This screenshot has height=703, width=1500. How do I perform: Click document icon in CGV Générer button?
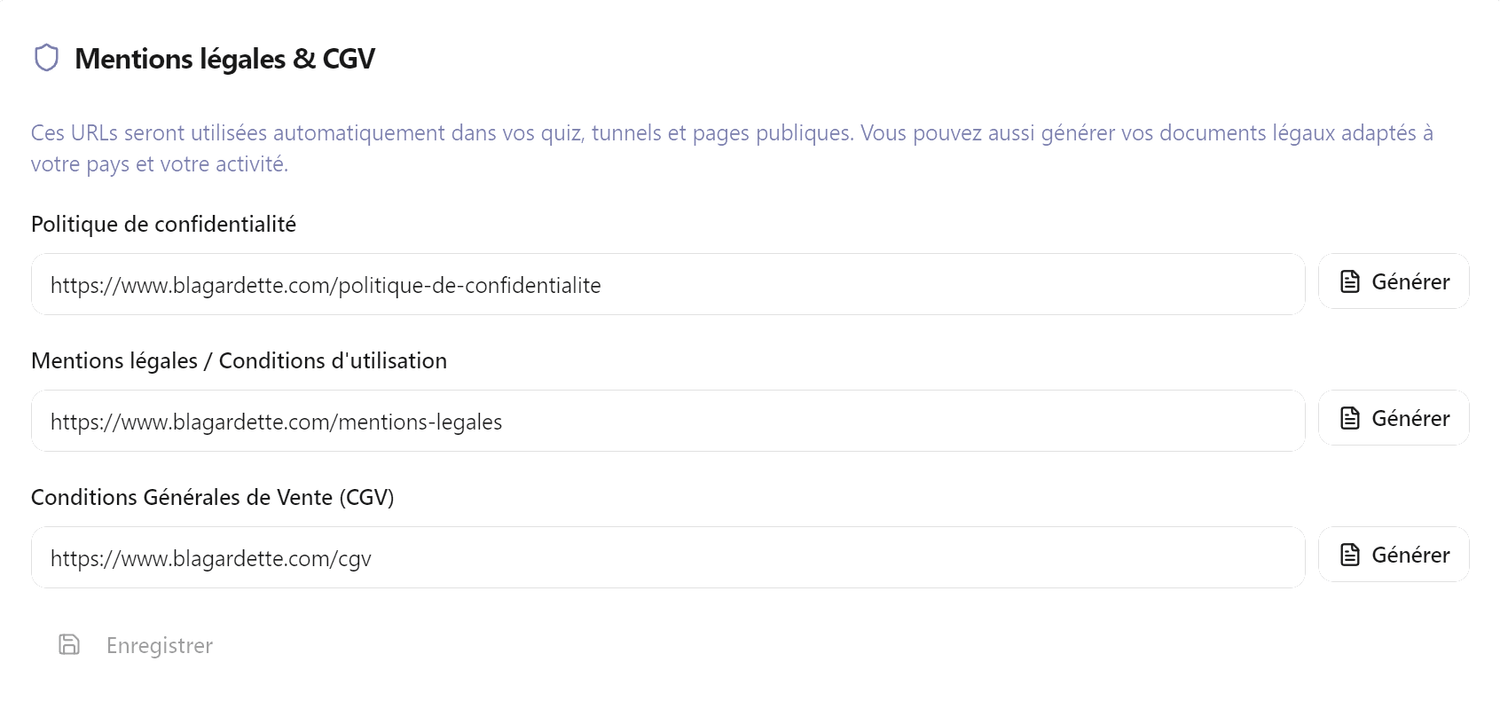tap(1350, 555)
